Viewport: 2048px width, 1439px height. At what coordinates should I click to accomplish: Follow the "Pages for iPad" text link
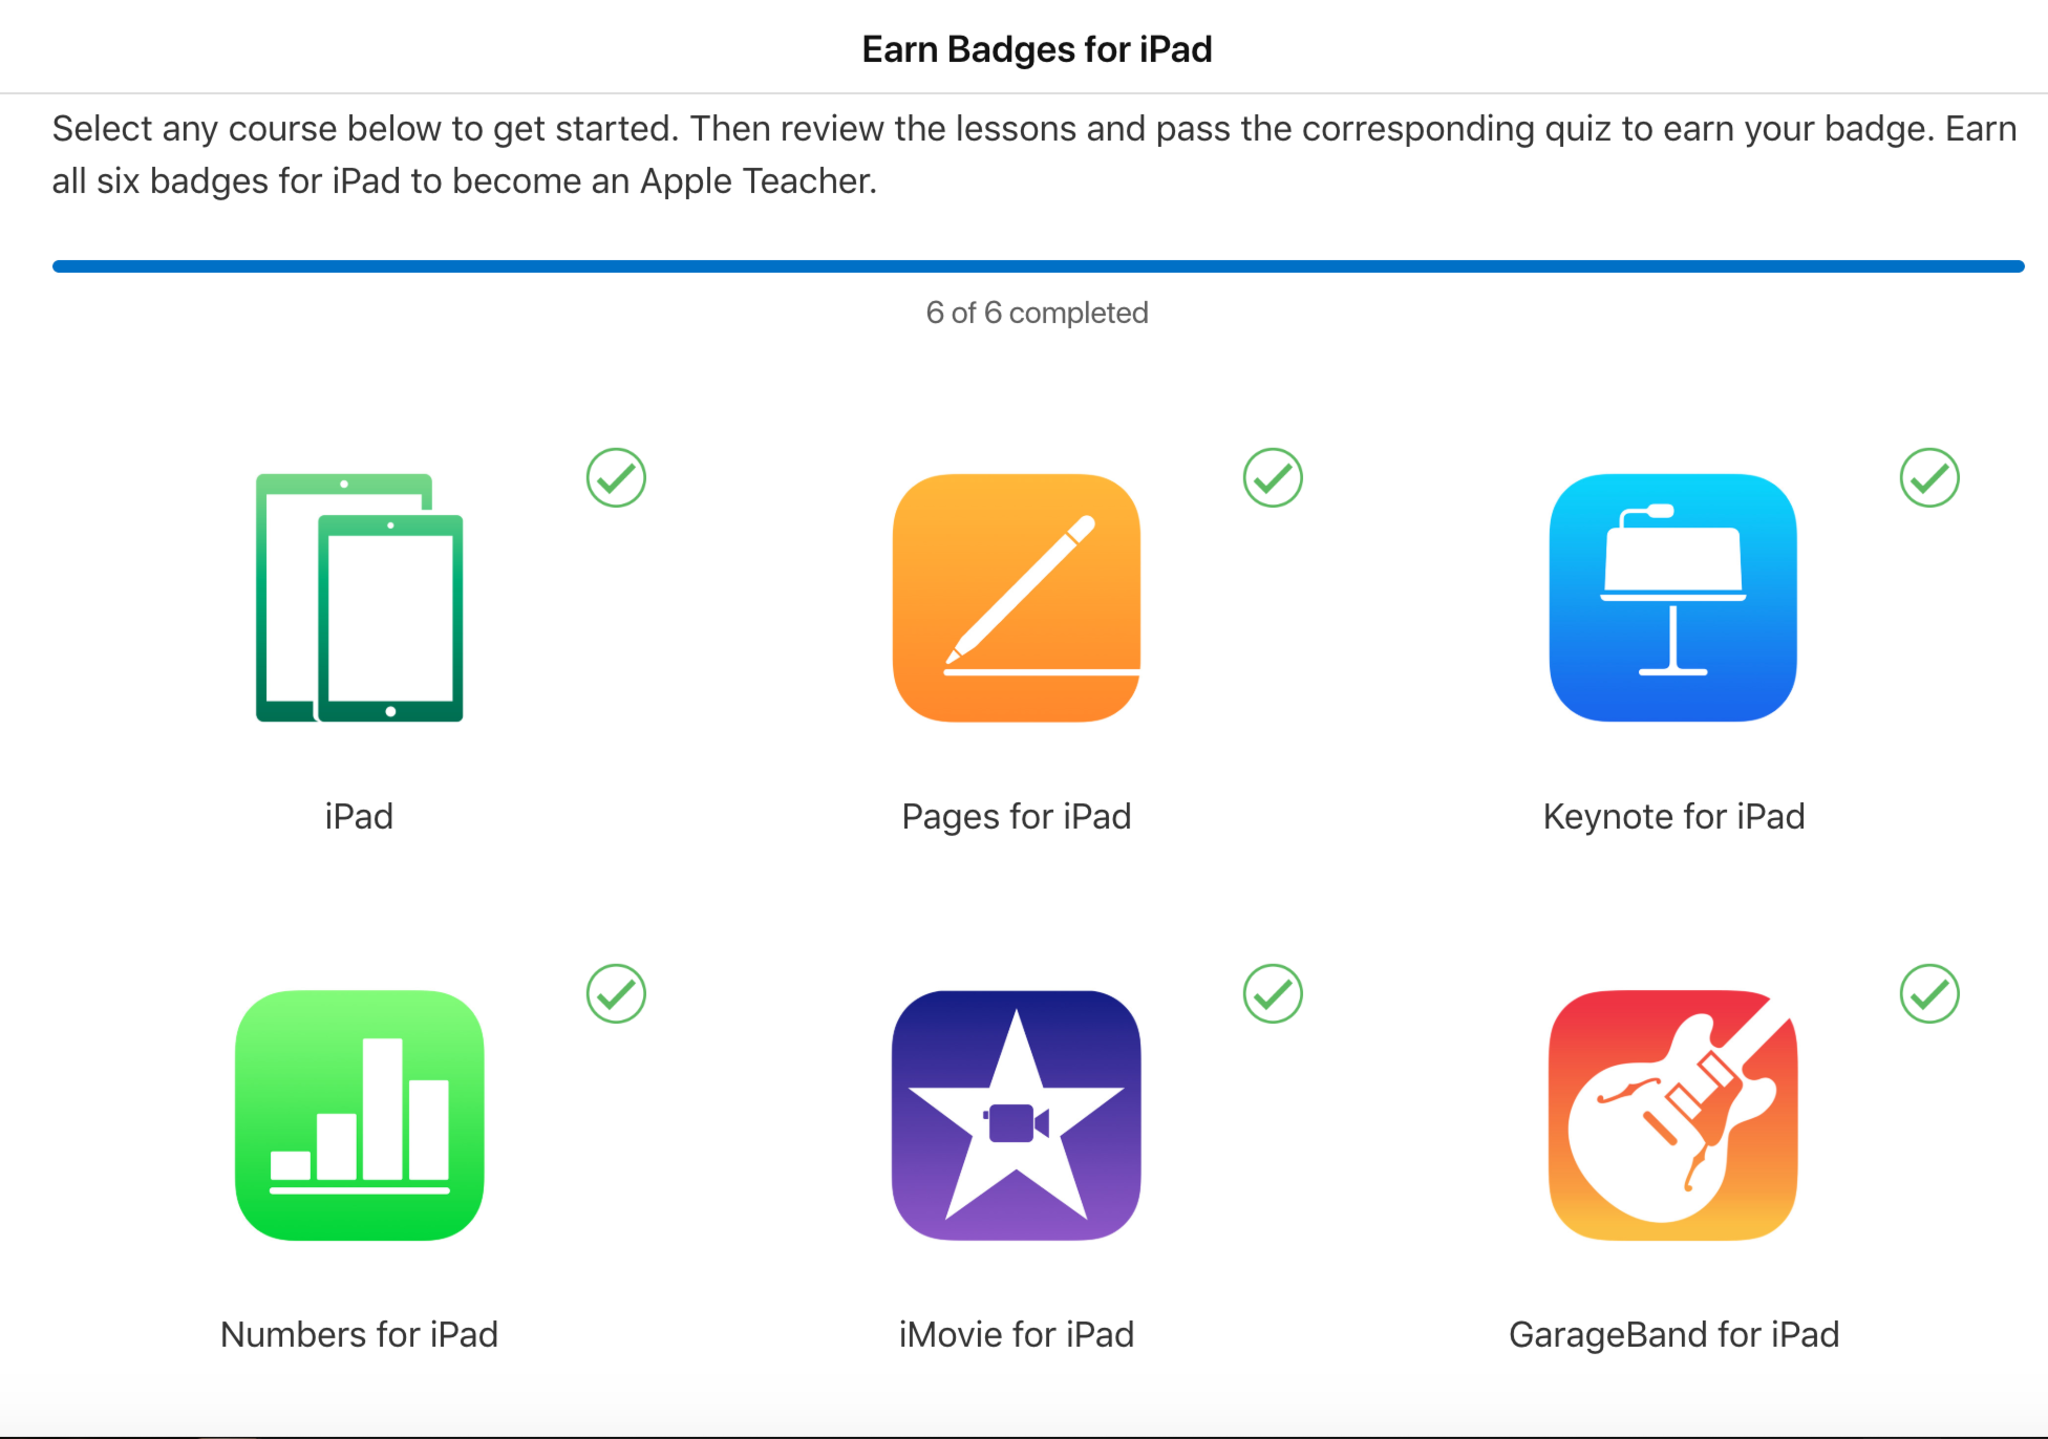[1016, 817]
